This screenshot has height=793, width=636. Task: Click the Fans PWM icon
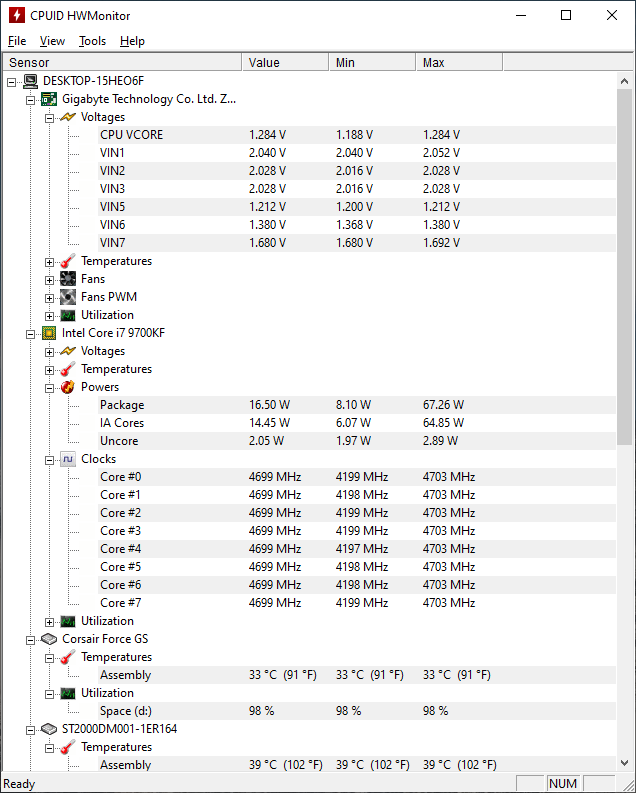pyautogui.click(x=68, y=297)
